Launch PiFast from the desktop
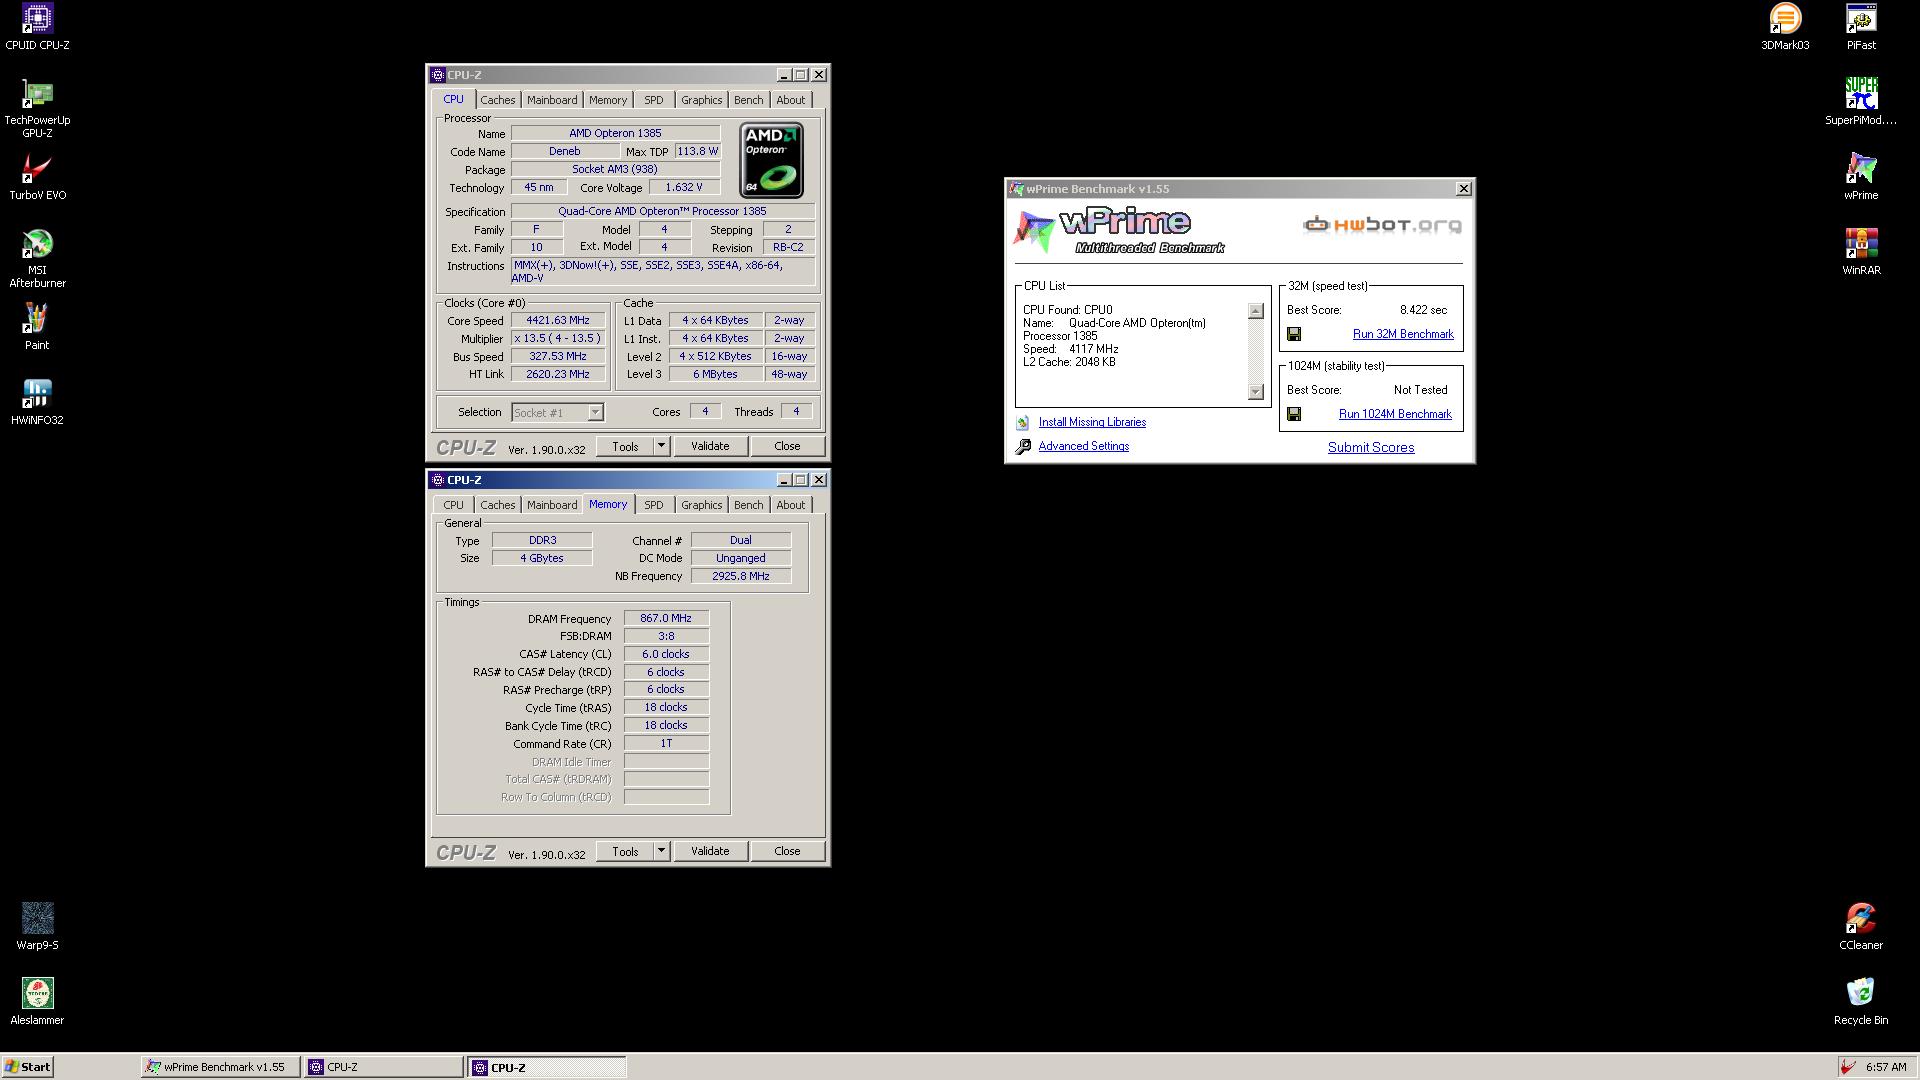This screenshot has height=1080, width=1920. 1861,27
